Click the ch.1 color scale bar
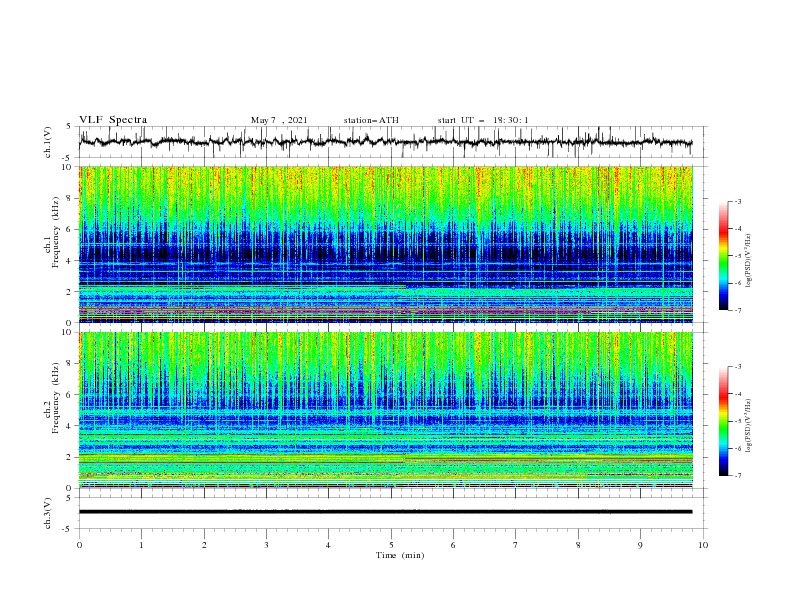This screenshot has width=792, height=612. [x=724, y=255]
